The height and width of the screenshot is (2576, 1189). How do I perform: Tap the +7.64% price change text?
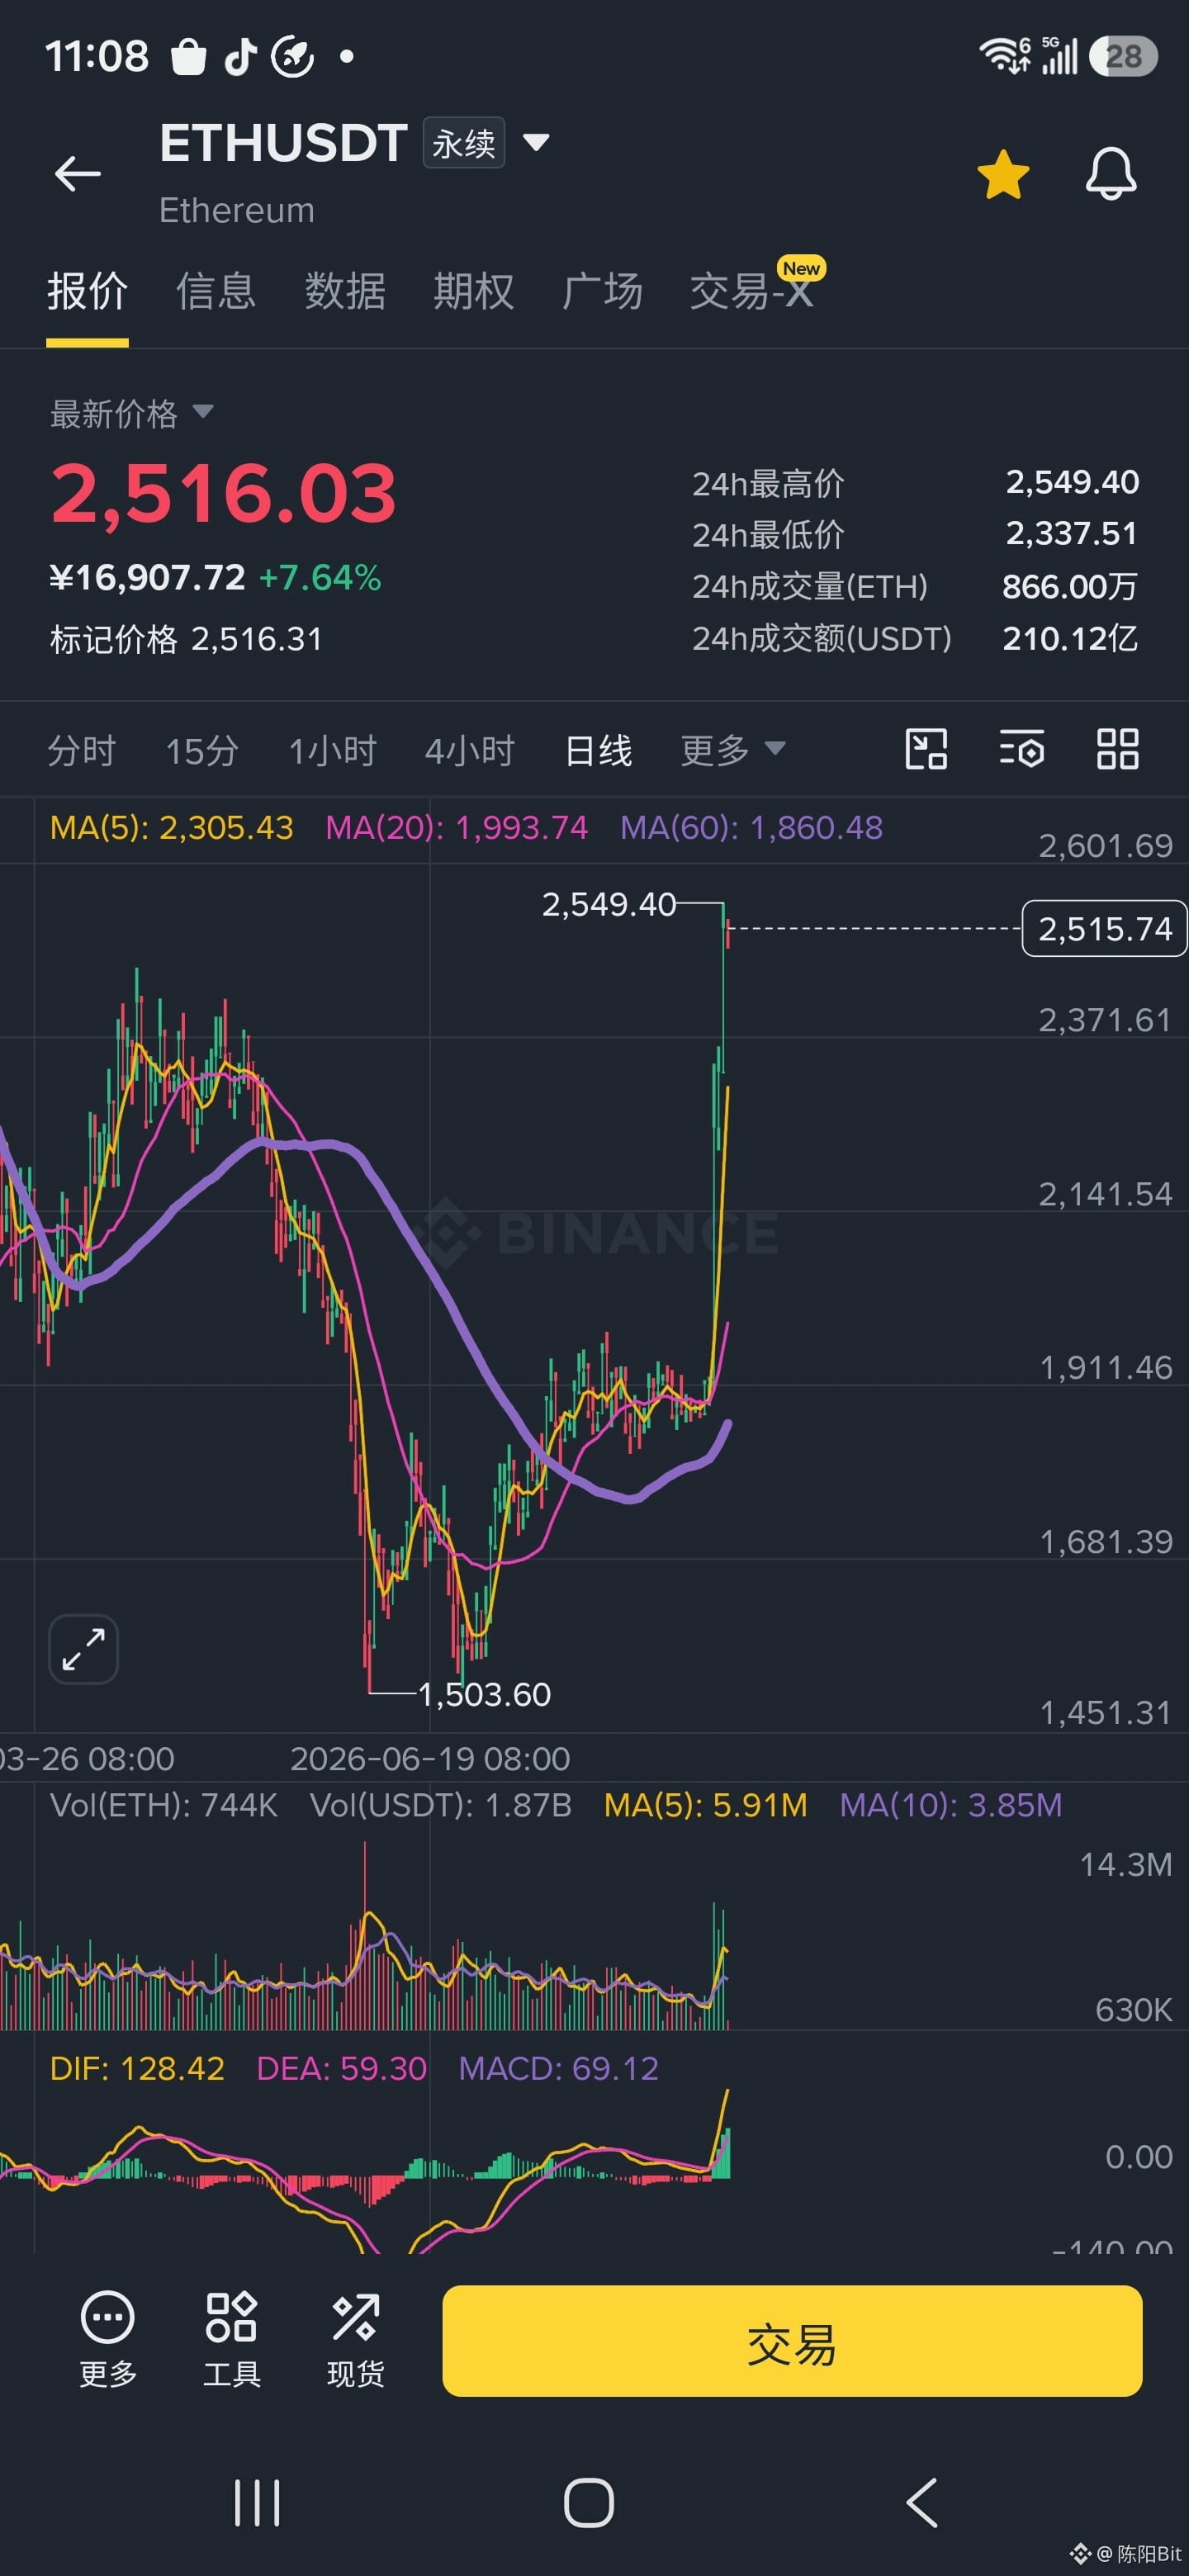(320, 577)
